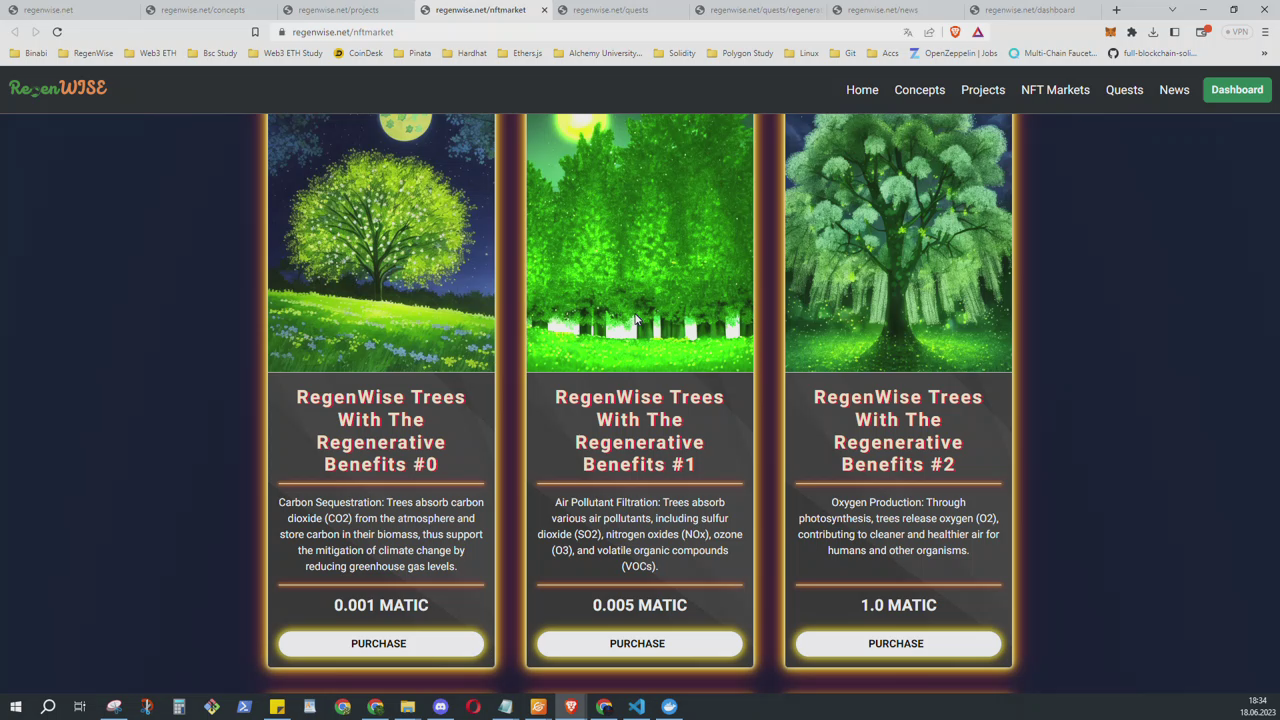
Task: Go back to the previous page
Action: coord(15,32)
